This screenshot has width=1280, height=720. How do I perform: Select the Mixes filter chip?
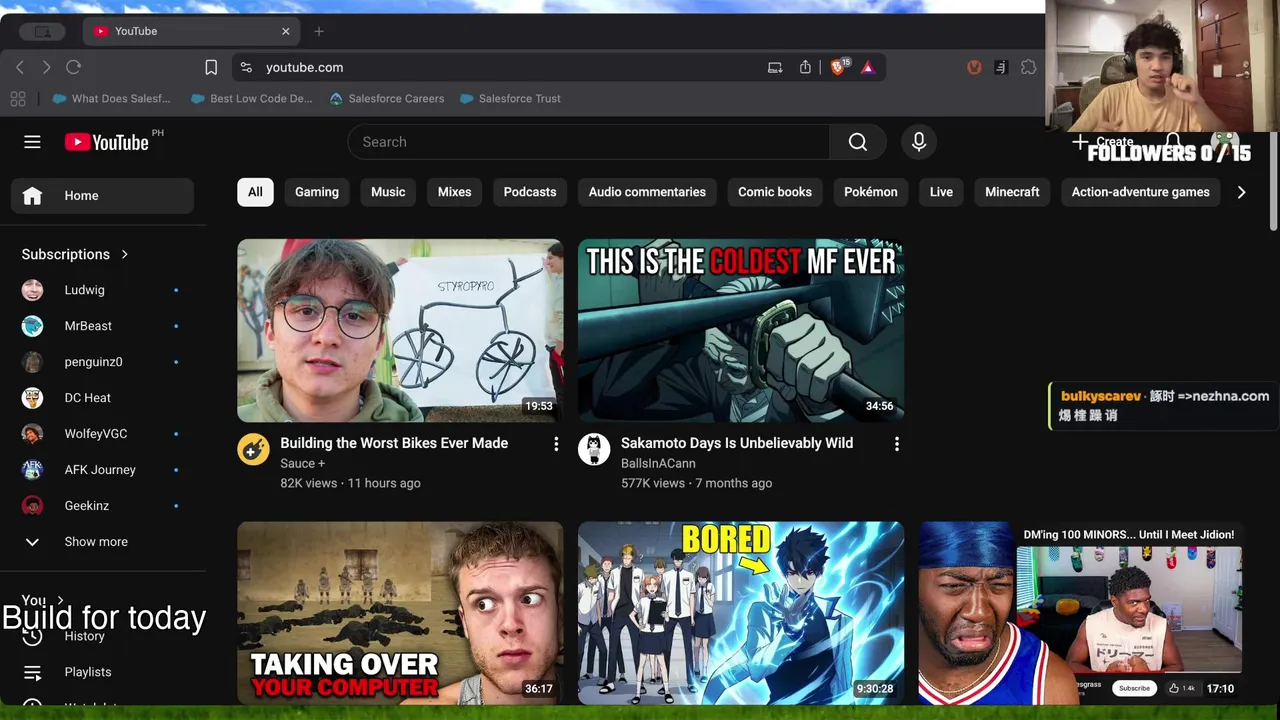coord(454,192)
